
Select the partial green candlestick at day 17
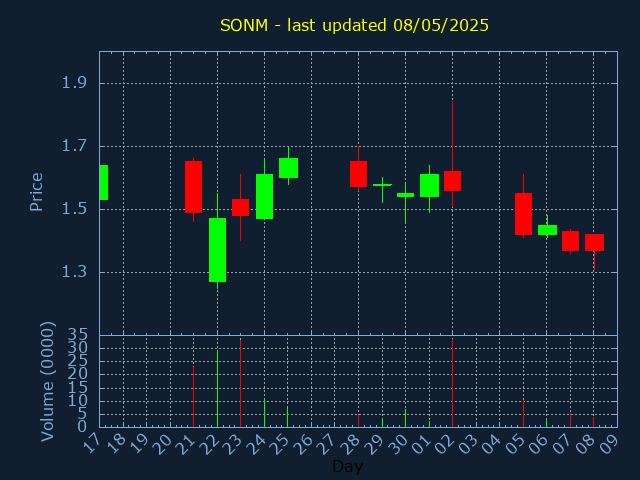[x=104, y=182]
